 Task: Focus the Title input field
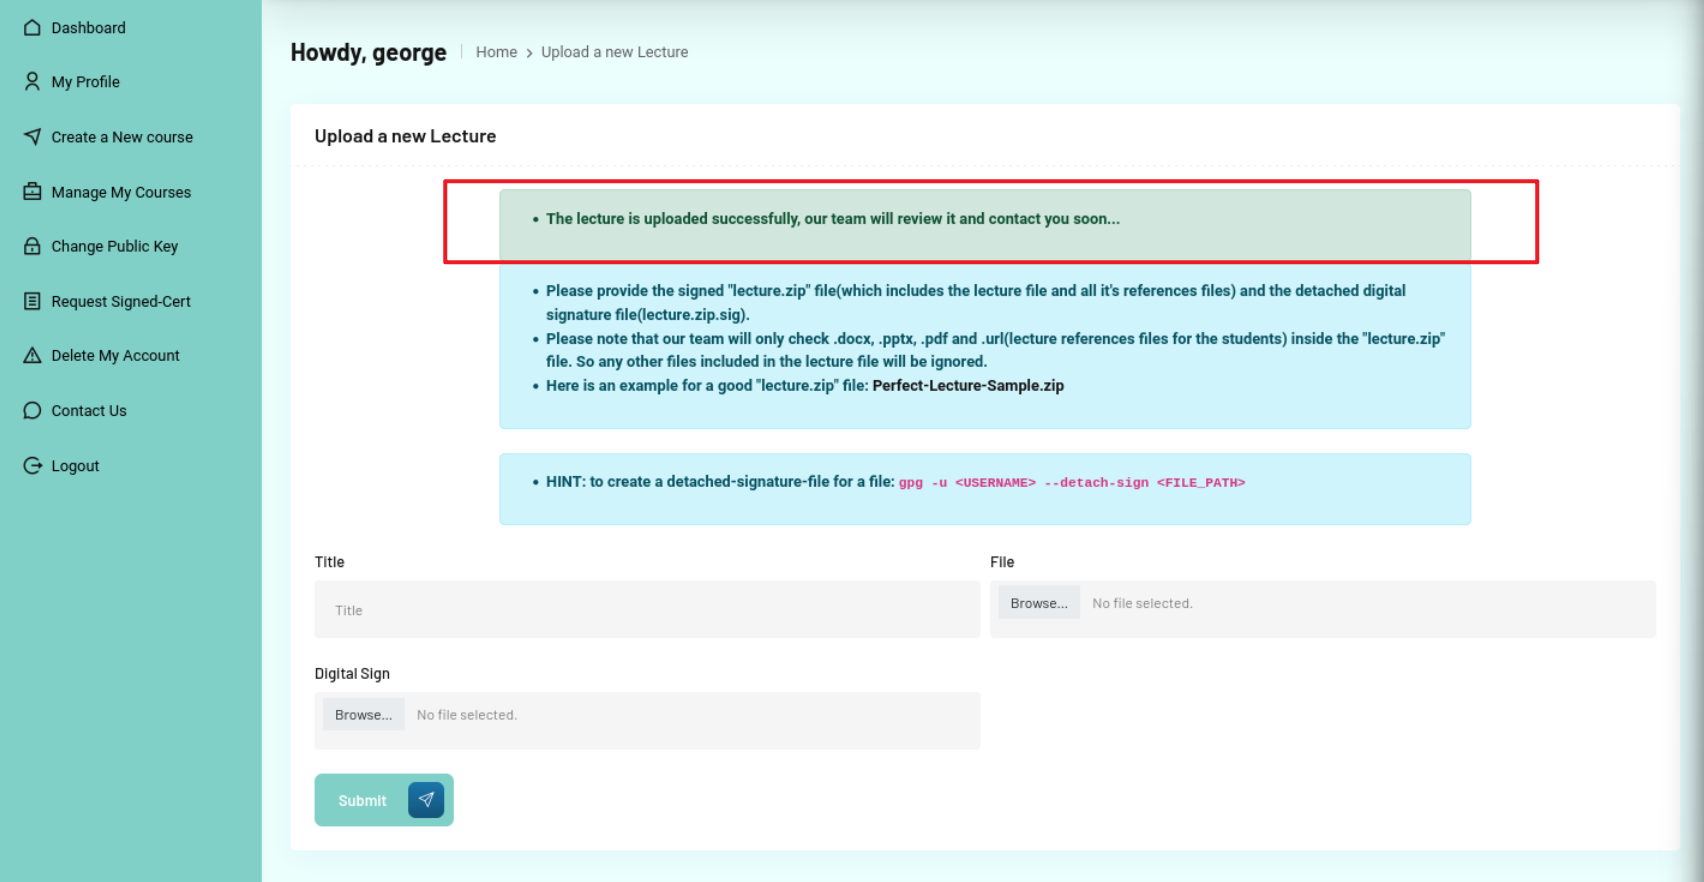click(646, 610)
